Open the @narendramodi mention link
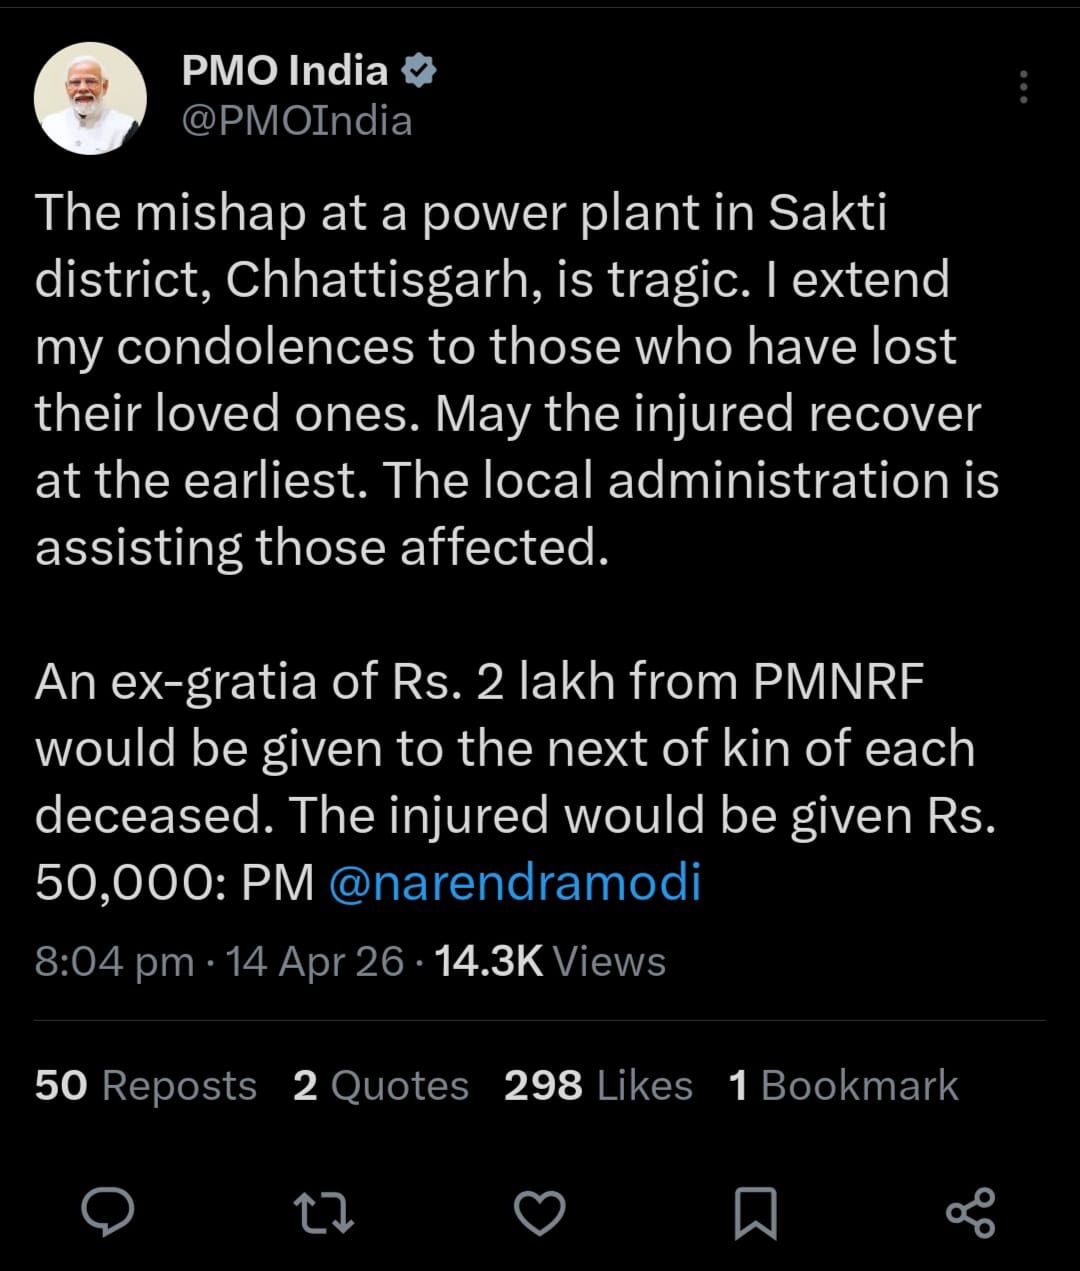The height and width of the screenshot is (1271, 1080). click(514, 883)
